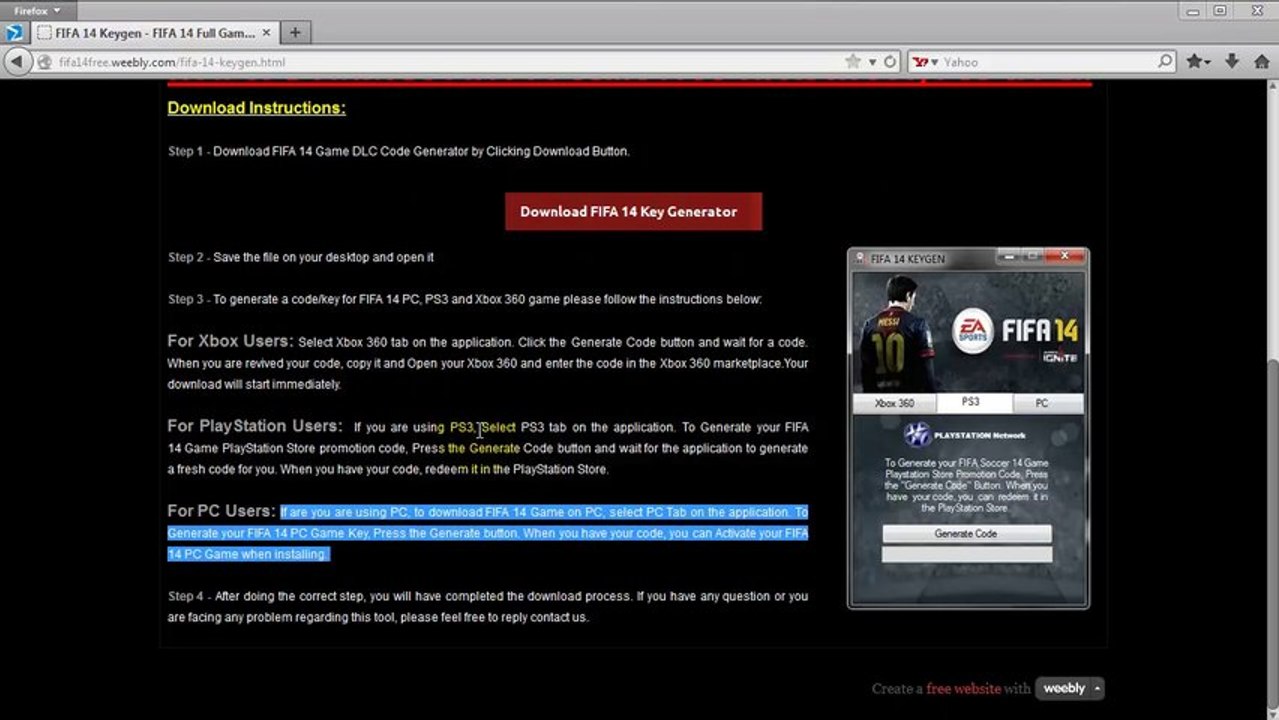1279x720 pixels.
Task: Open the "free website" Weebly link
Action: pos(963,689)
